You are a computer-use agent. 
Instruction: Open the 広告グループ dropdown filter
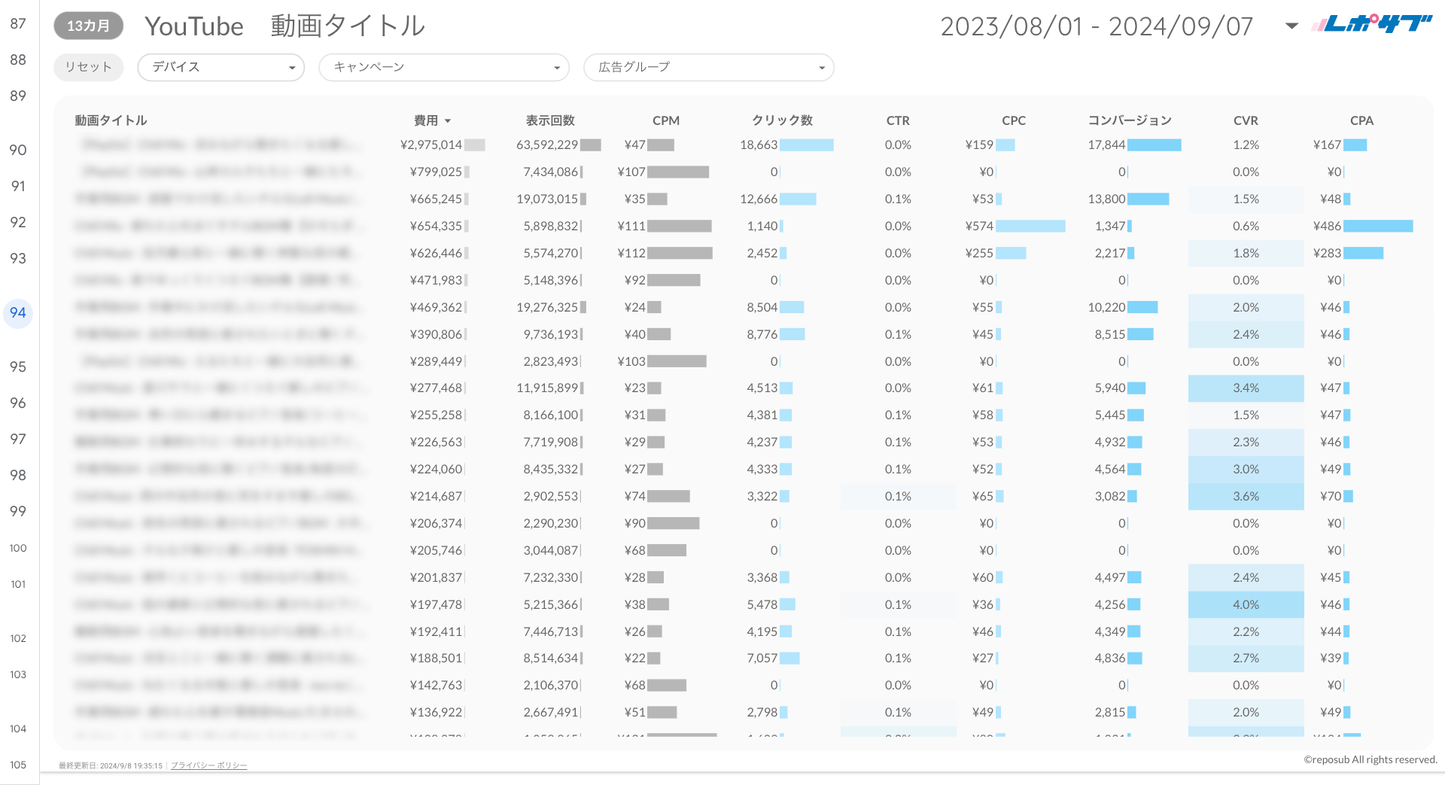click(709, 67)
